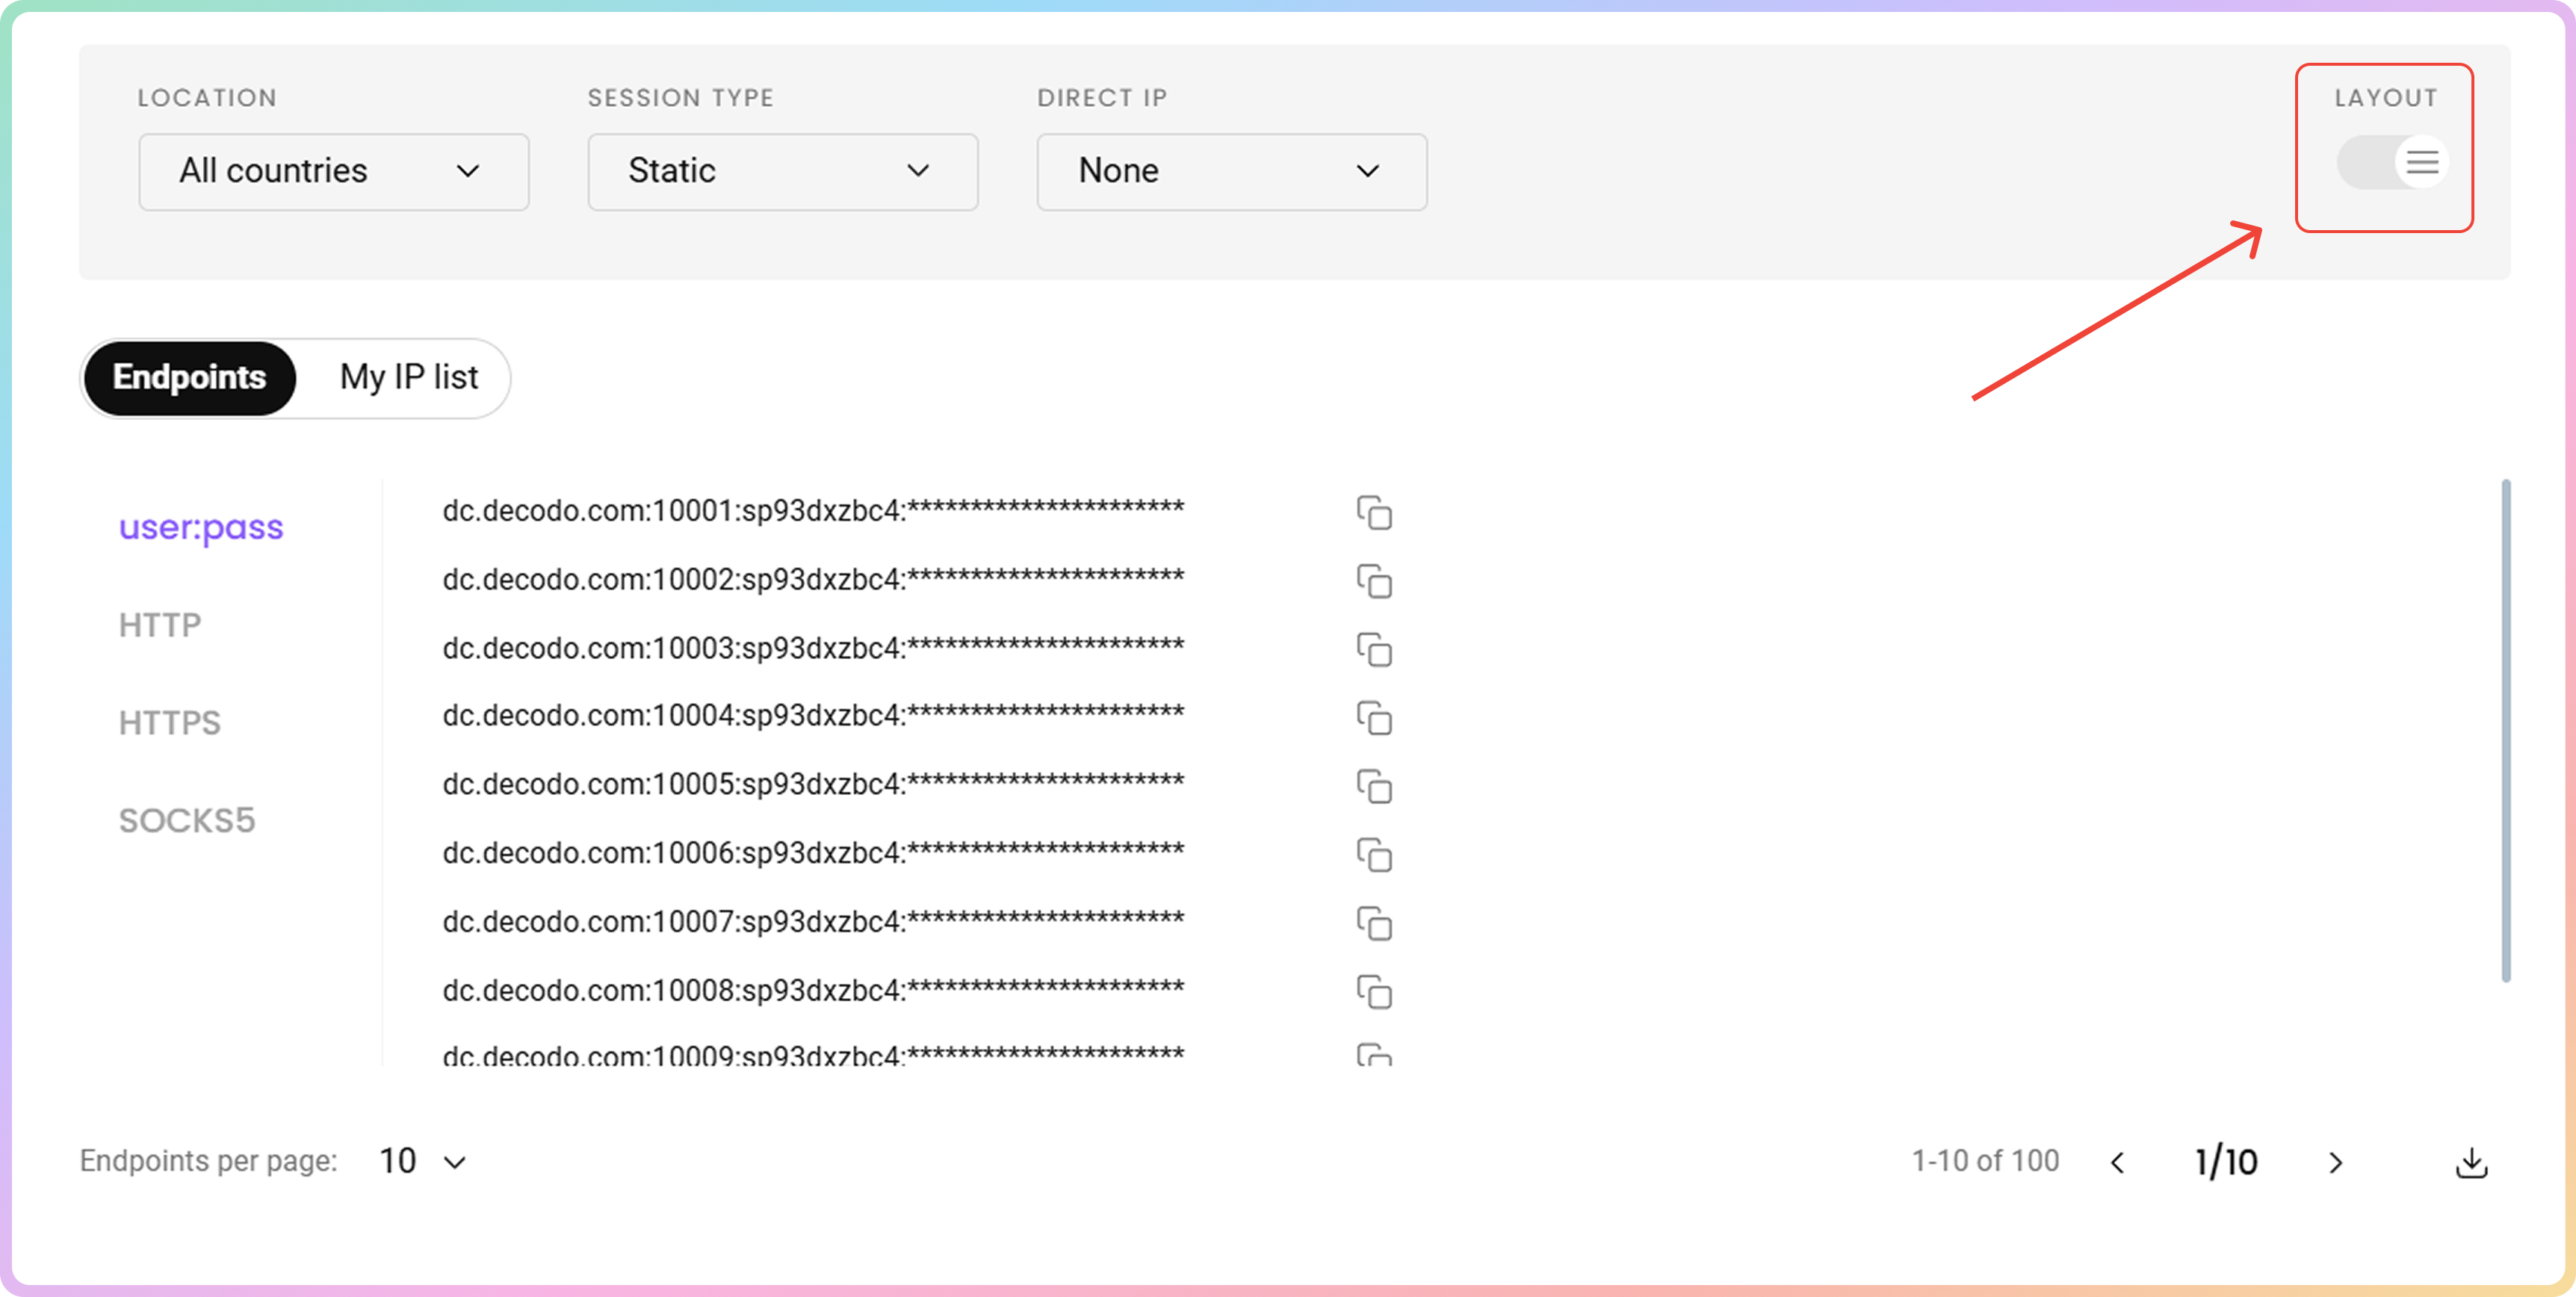Image resolution: width=2576 pixels, height=1297 pixels.
Task: Copy the port 10008 endpoint
Action: 1374,992
